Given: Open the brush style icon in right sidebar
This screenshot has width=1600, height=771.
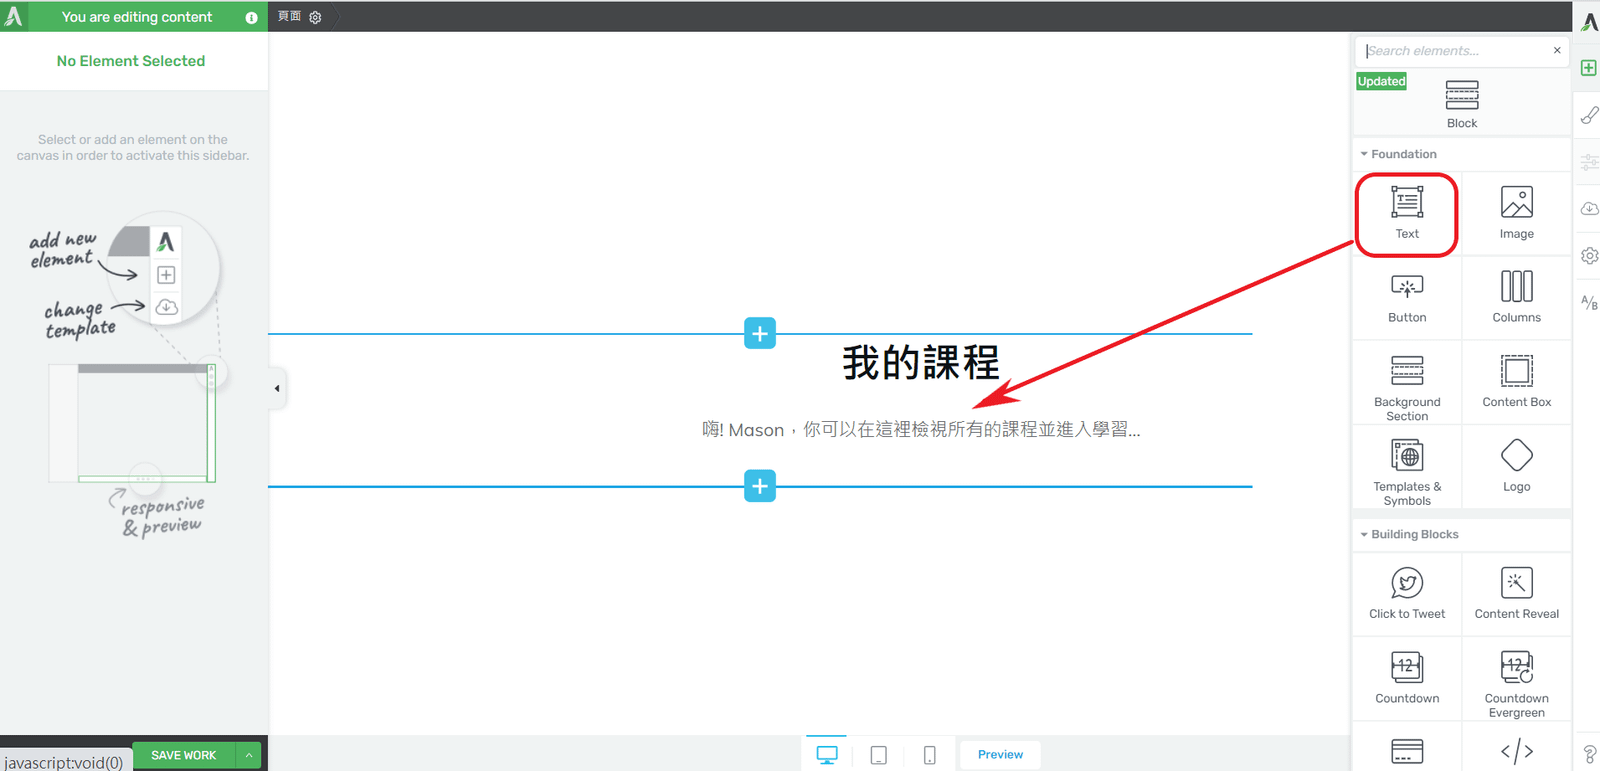Looking at the screenshot, I should 1588,115.
